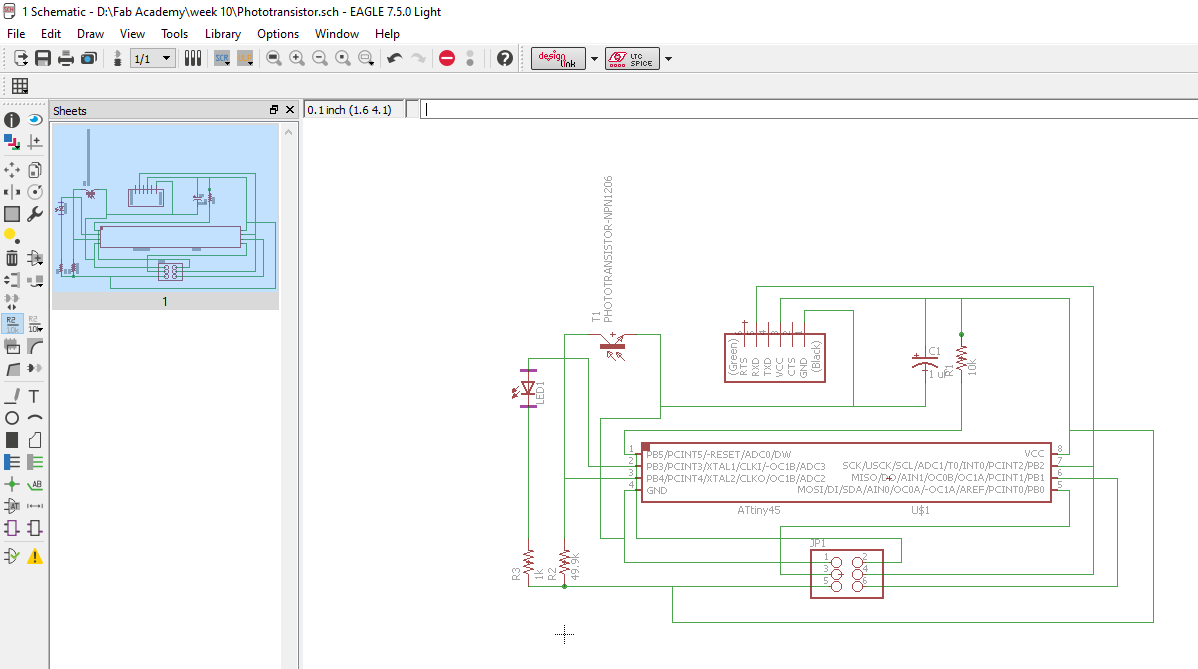Expand the design link dropdown arrow
This screenshot has height=669, width=1198.
[594, 59]
